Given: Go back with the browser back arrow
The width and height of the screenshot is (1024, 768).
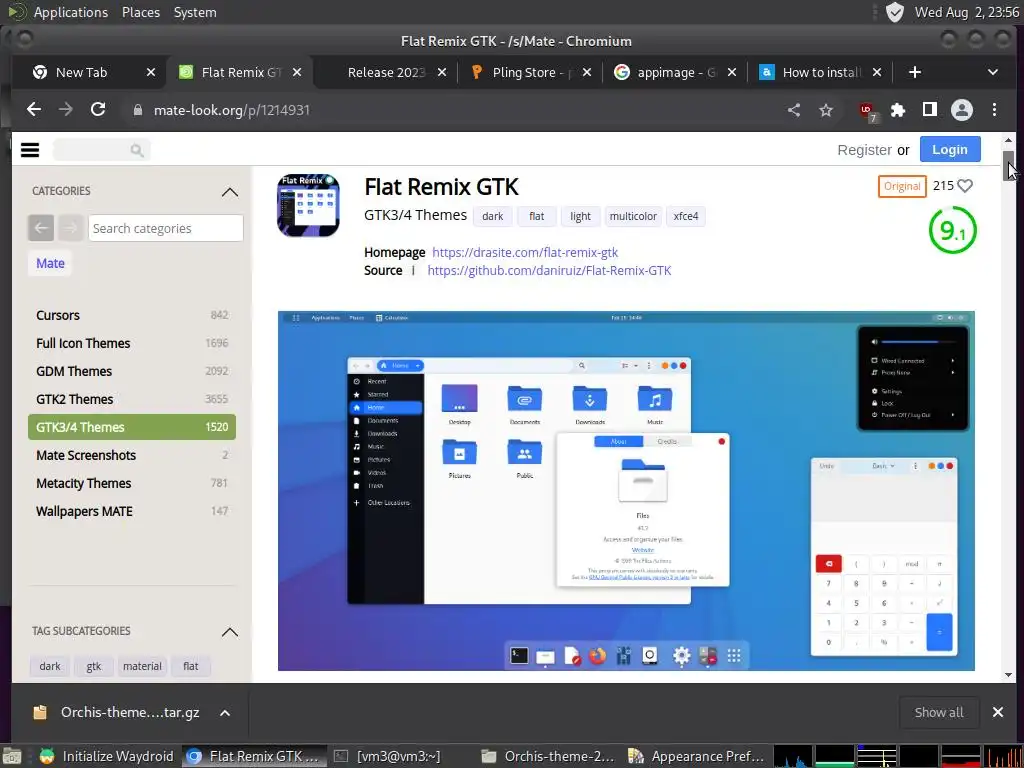Looking at the screenshot, I should [x=34, y=110].
